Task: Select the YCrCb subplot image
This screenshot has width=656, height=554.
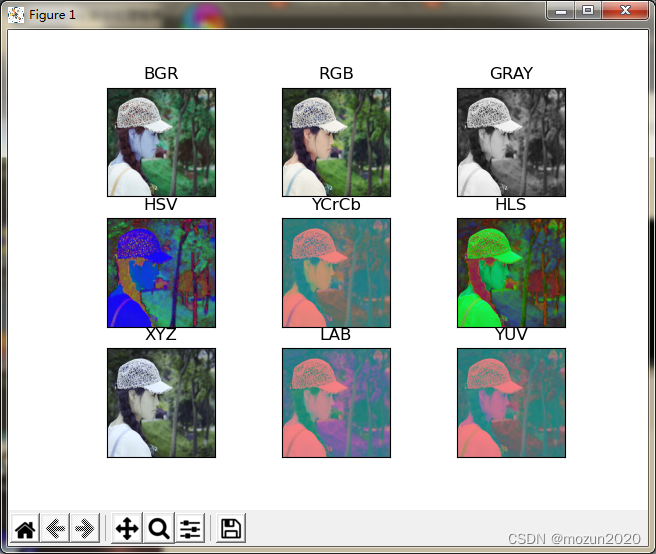Action: [336, 273]
